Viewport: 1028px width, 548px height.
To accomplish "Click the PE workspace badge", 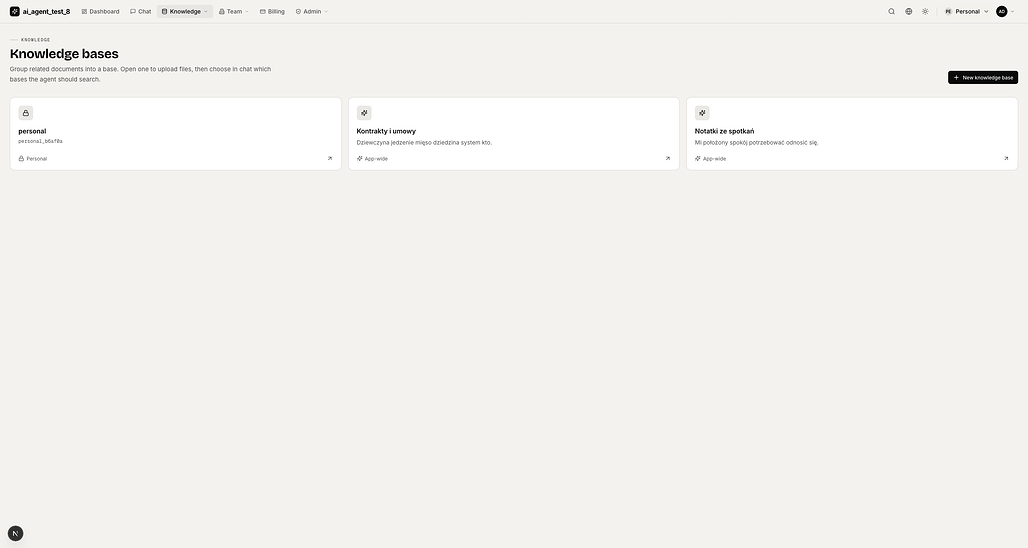I will [948, 11].
